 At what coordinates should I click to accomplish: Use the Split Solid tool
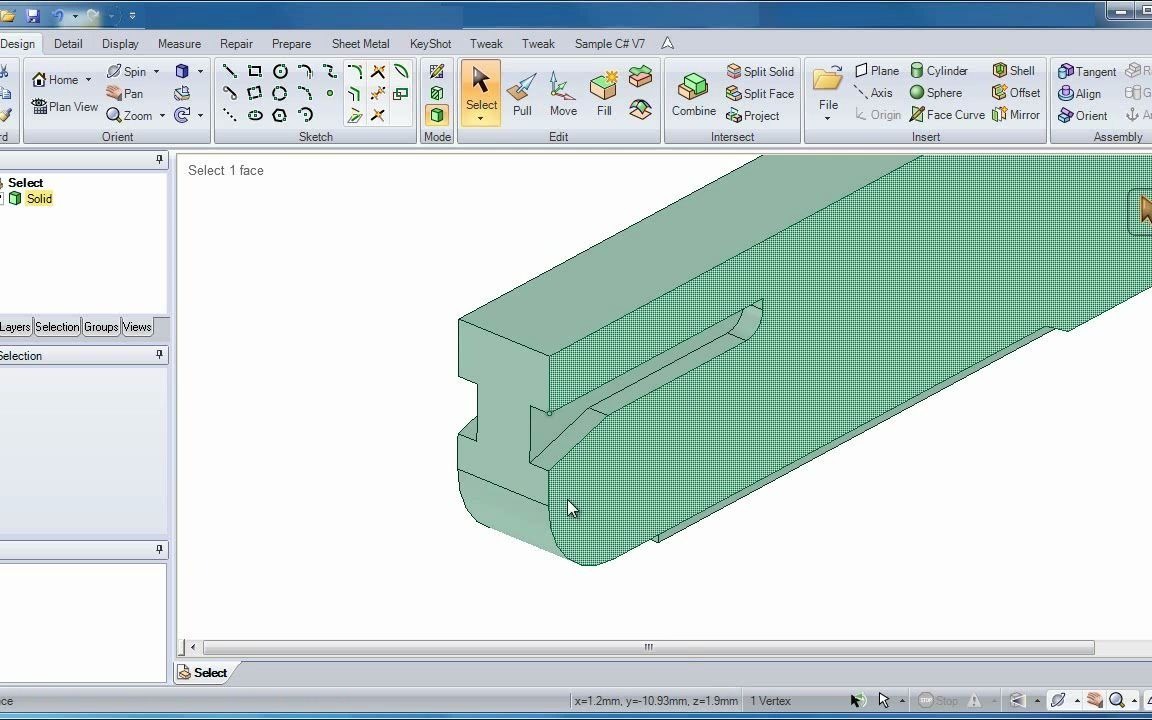coord(760,71)
